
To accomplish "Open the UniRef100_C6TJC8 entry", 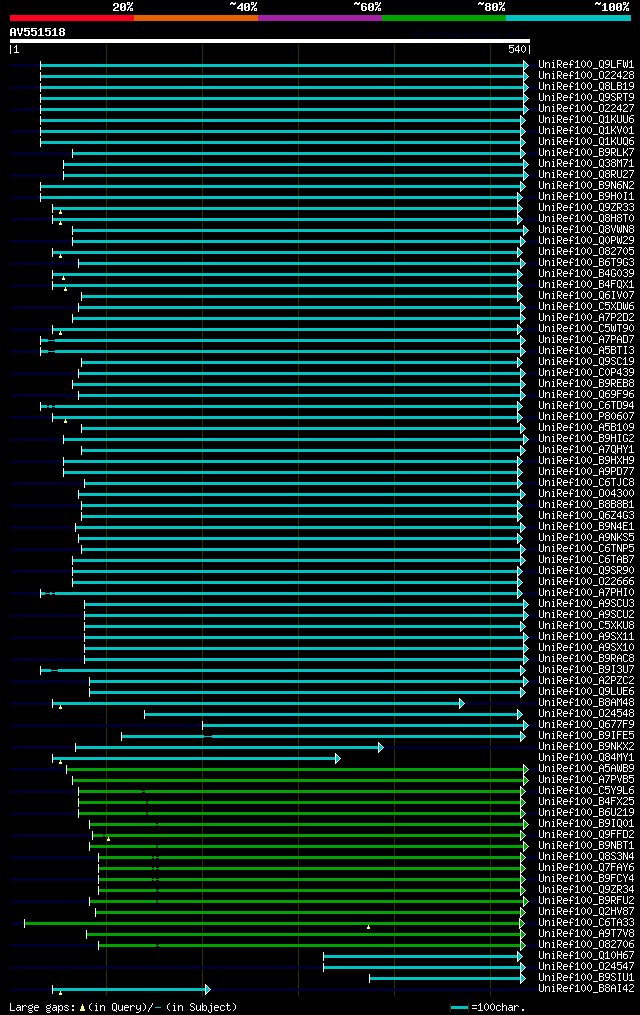I will pos(586,483).
